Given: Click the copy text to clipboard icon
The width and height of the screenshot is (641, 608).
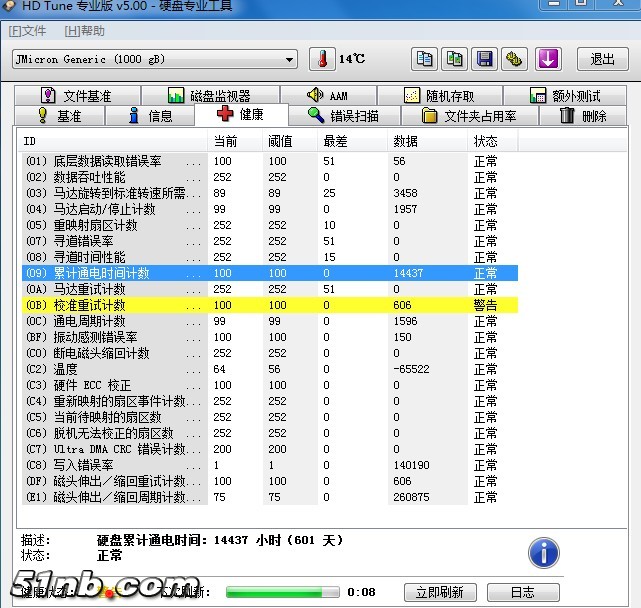Looking at the screenshot, I should point(424,59).
